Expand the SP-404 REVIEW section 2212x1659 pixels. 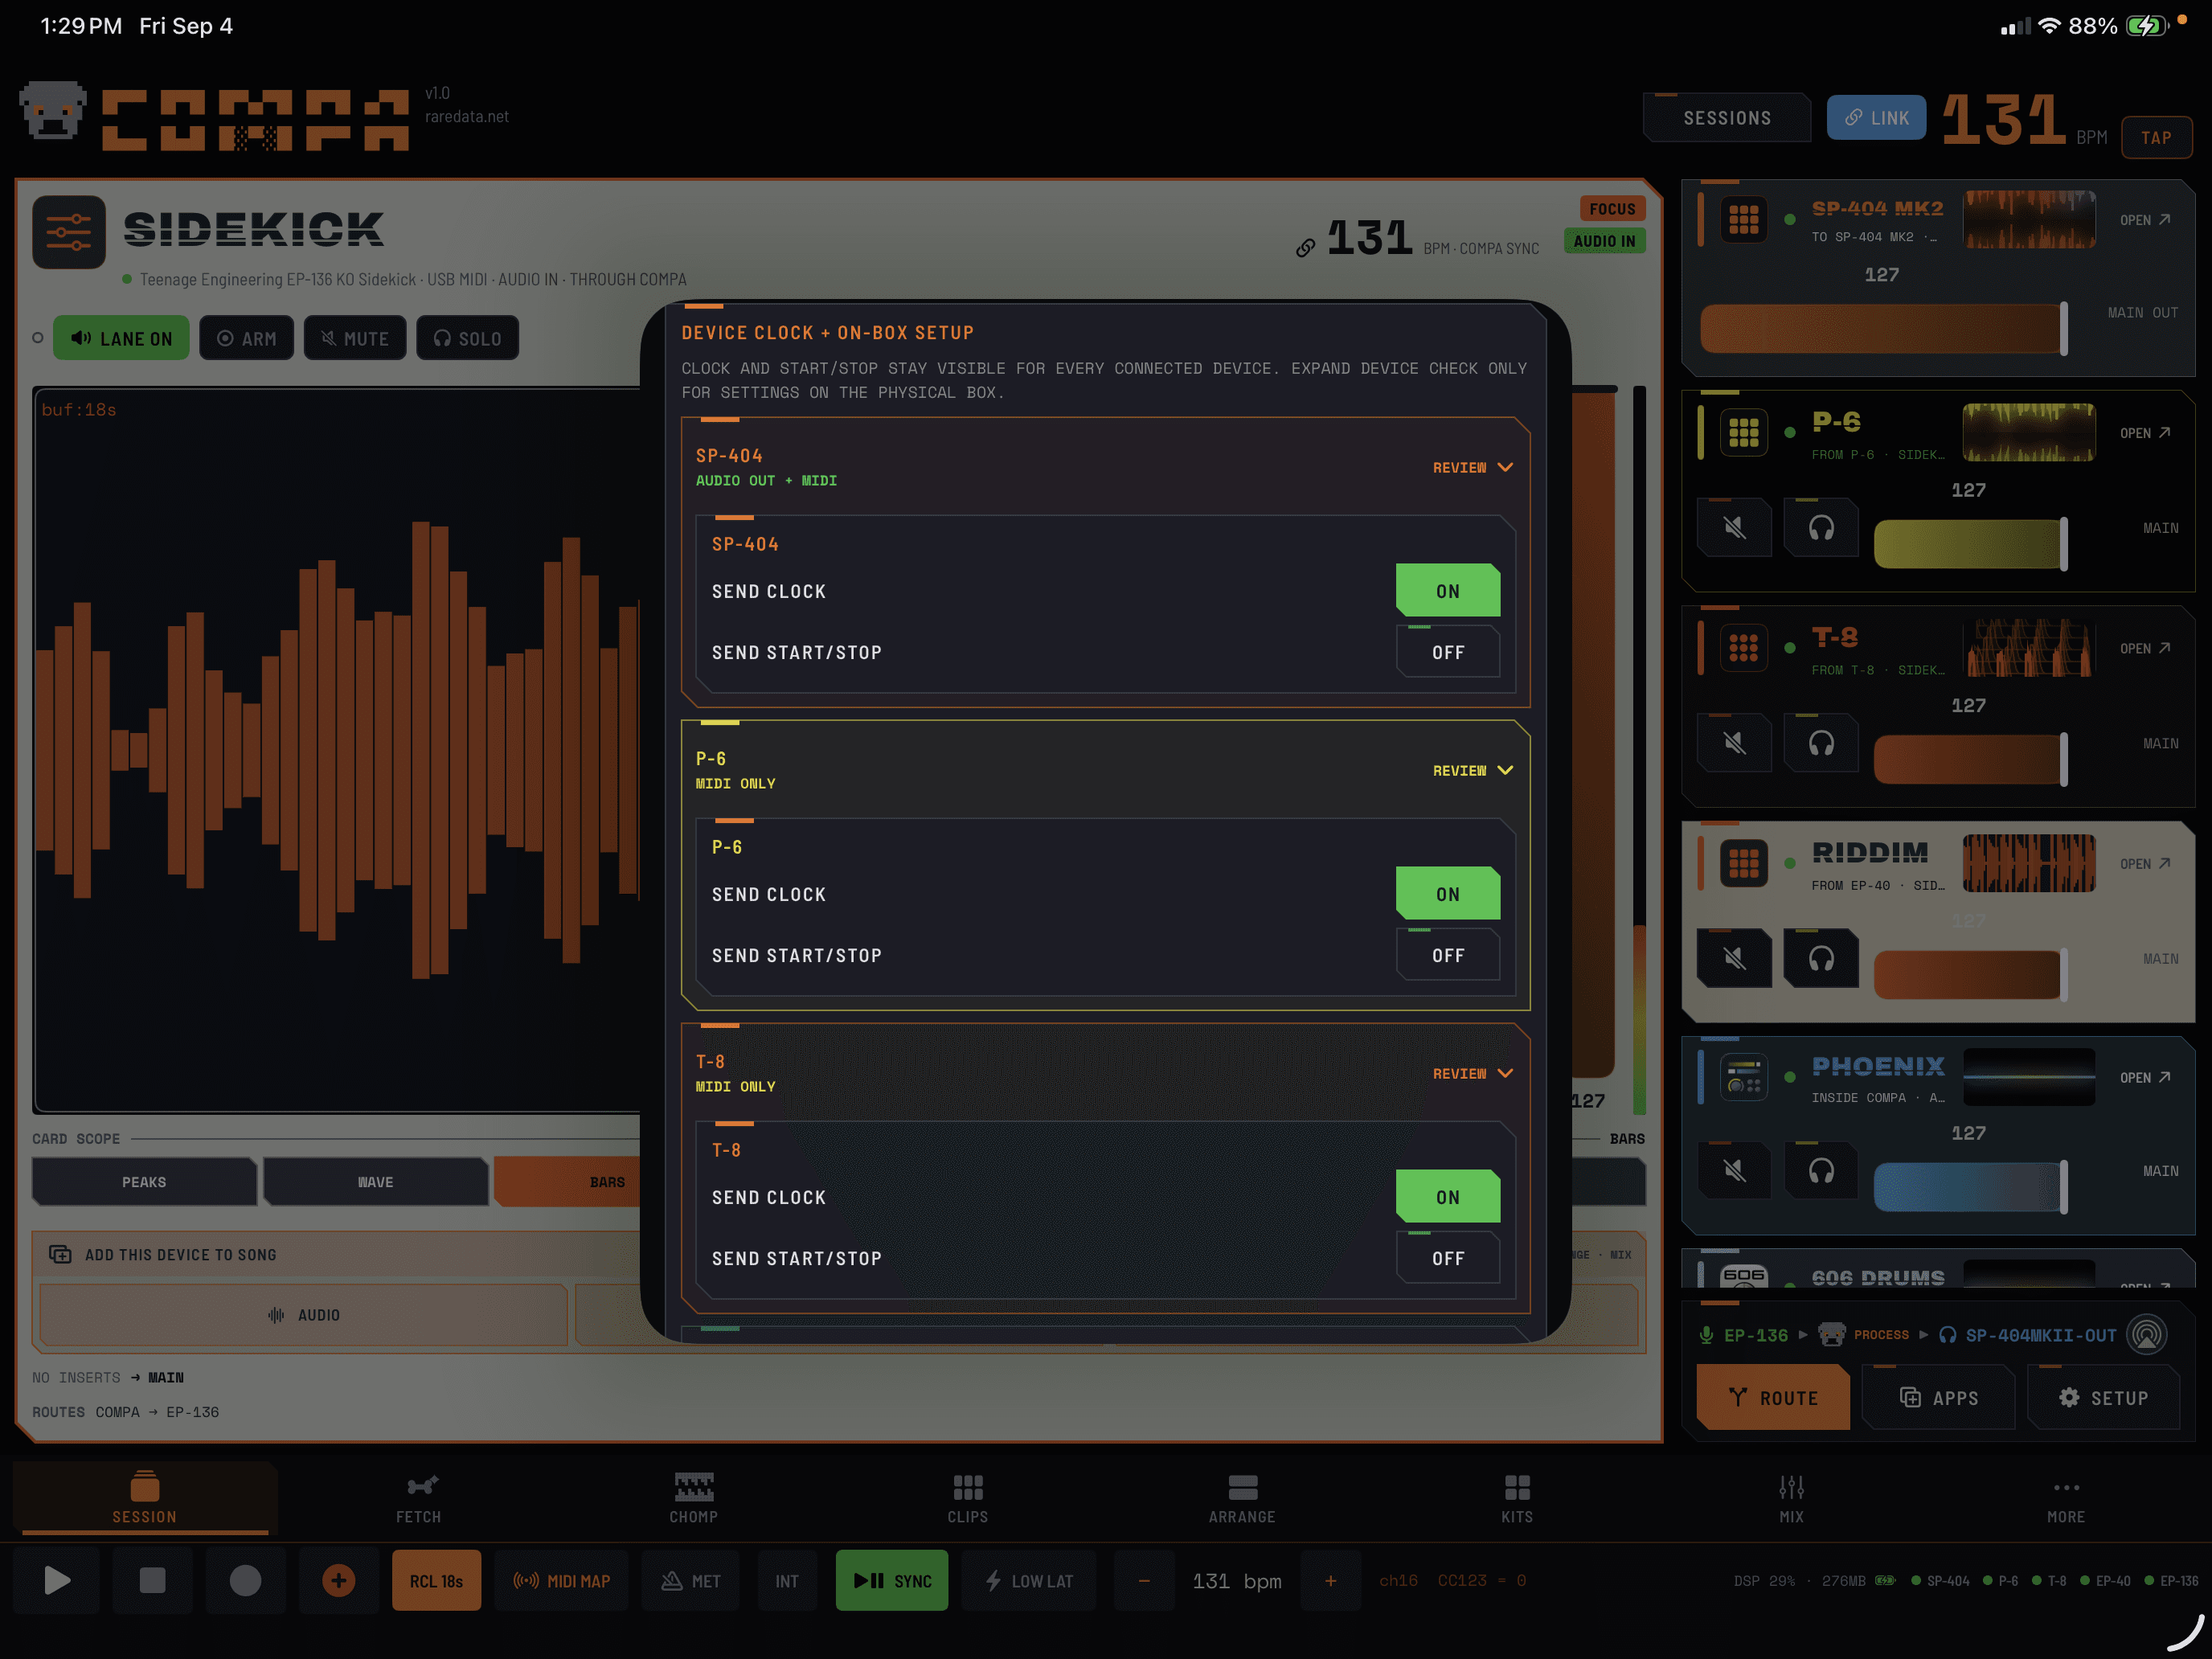point(1472,467)
